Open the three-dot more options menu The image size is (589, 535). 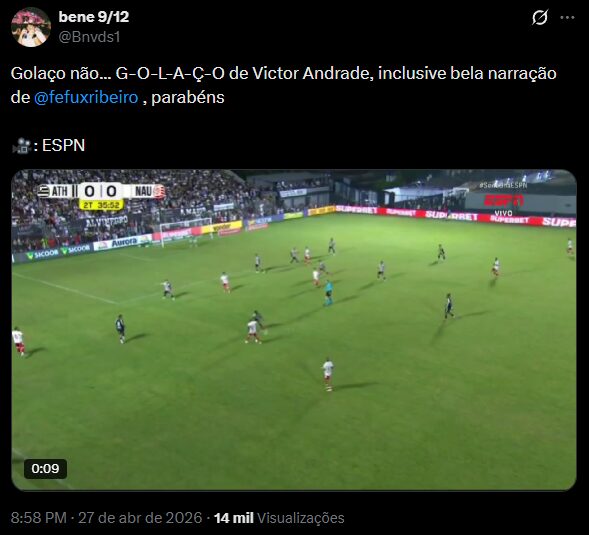click(567, 17)
